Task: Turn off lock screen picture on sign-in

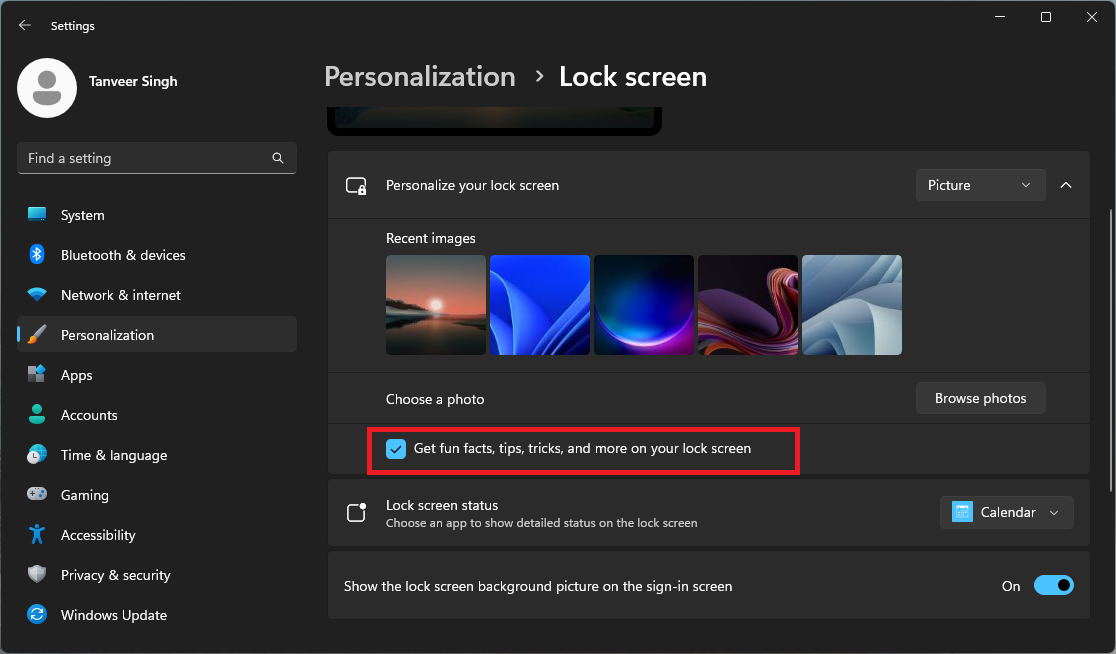Action: [x=1054, y=585]
